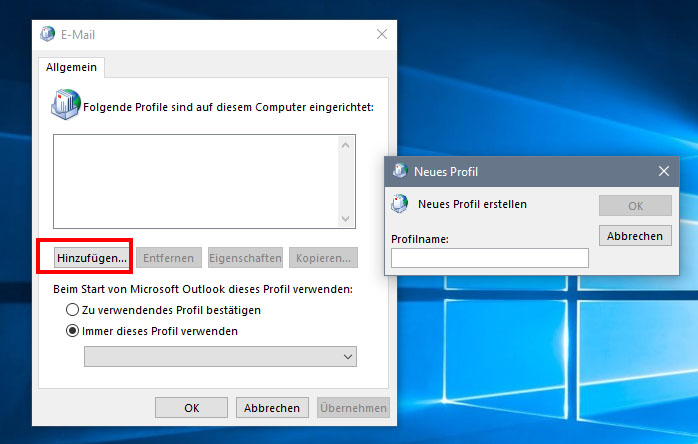698x444 pixels.
Task: Open Eigenschaften for the profile
Action: (245, 258)
